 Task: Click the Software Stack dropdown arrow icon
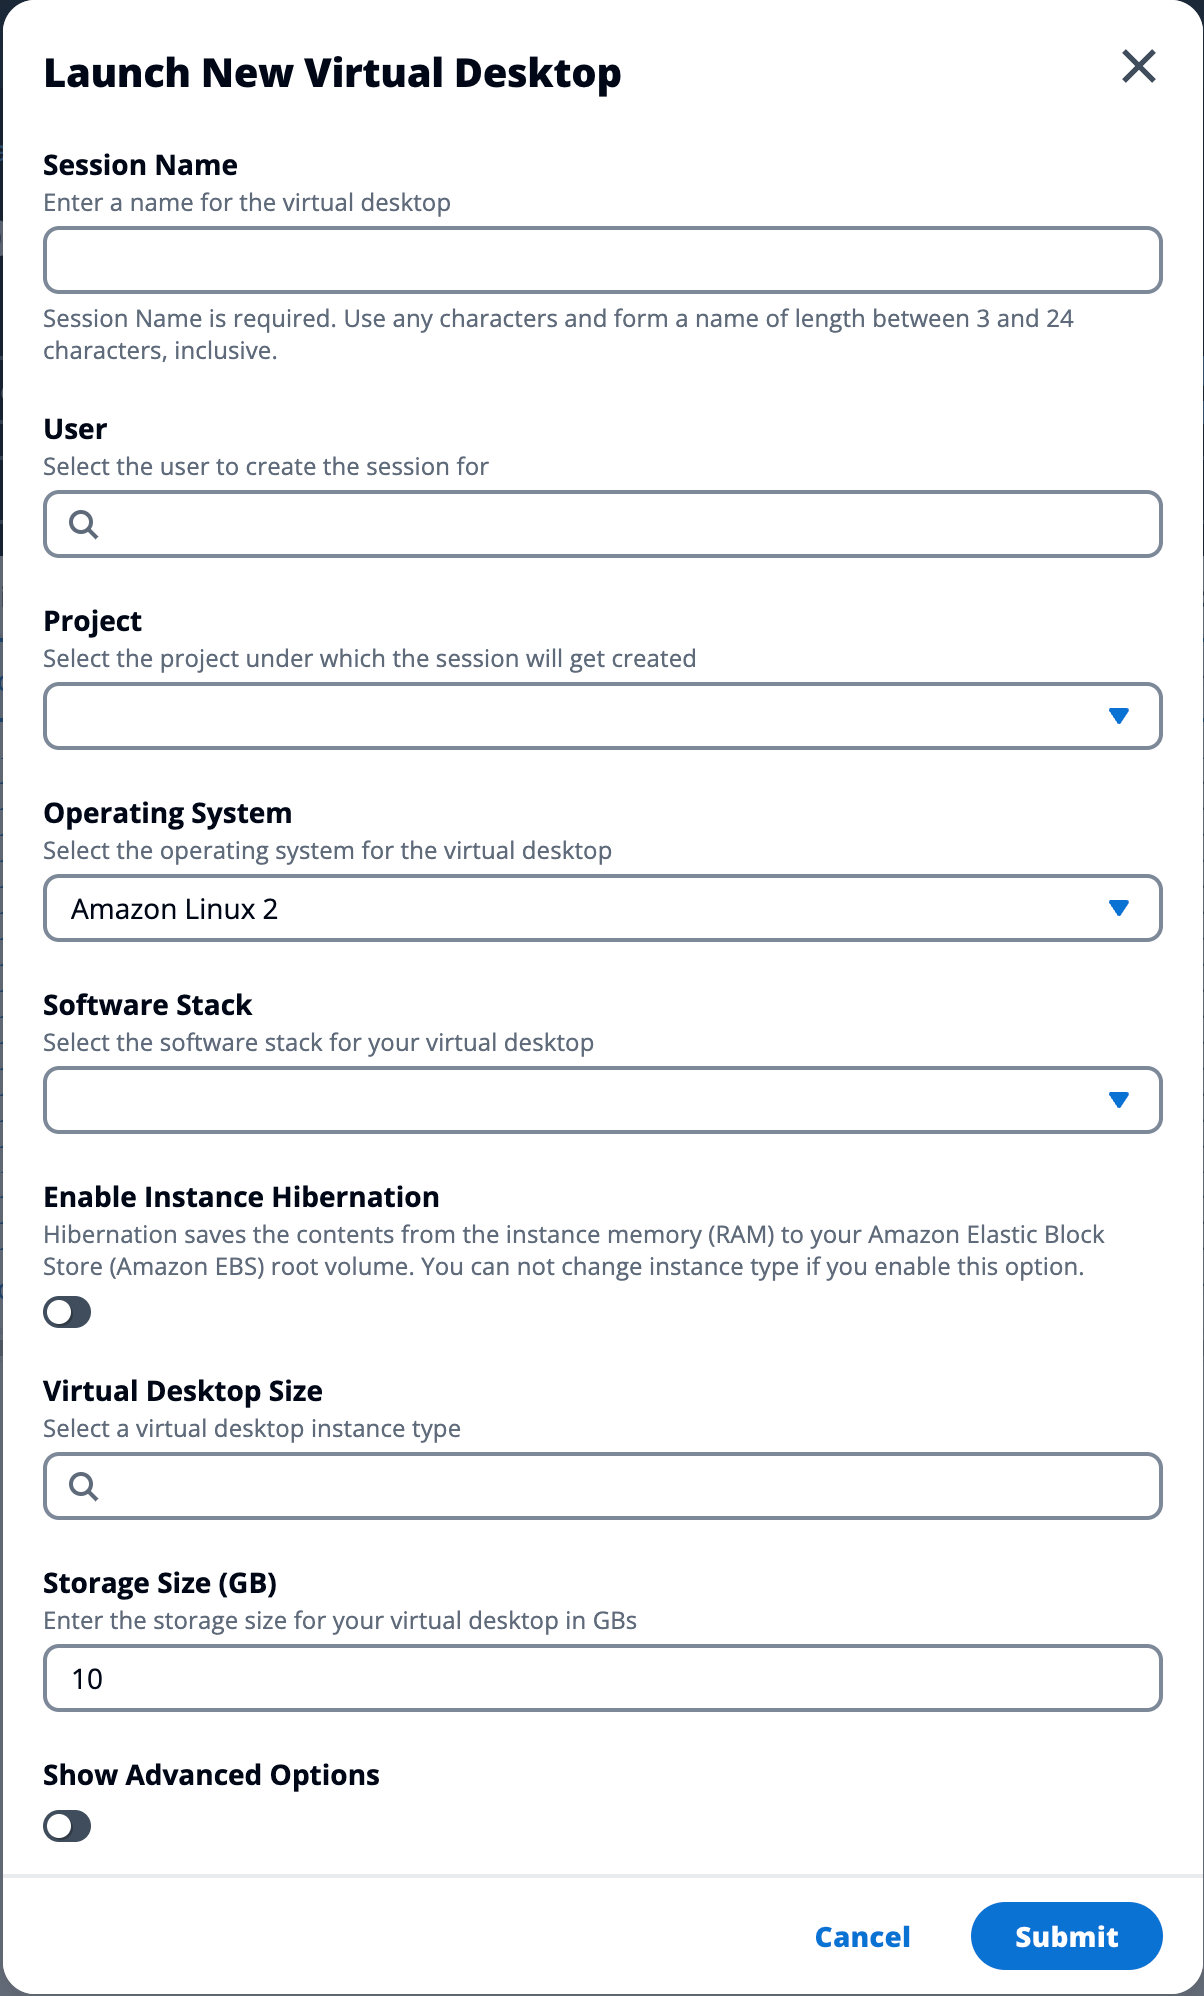1118,1100
